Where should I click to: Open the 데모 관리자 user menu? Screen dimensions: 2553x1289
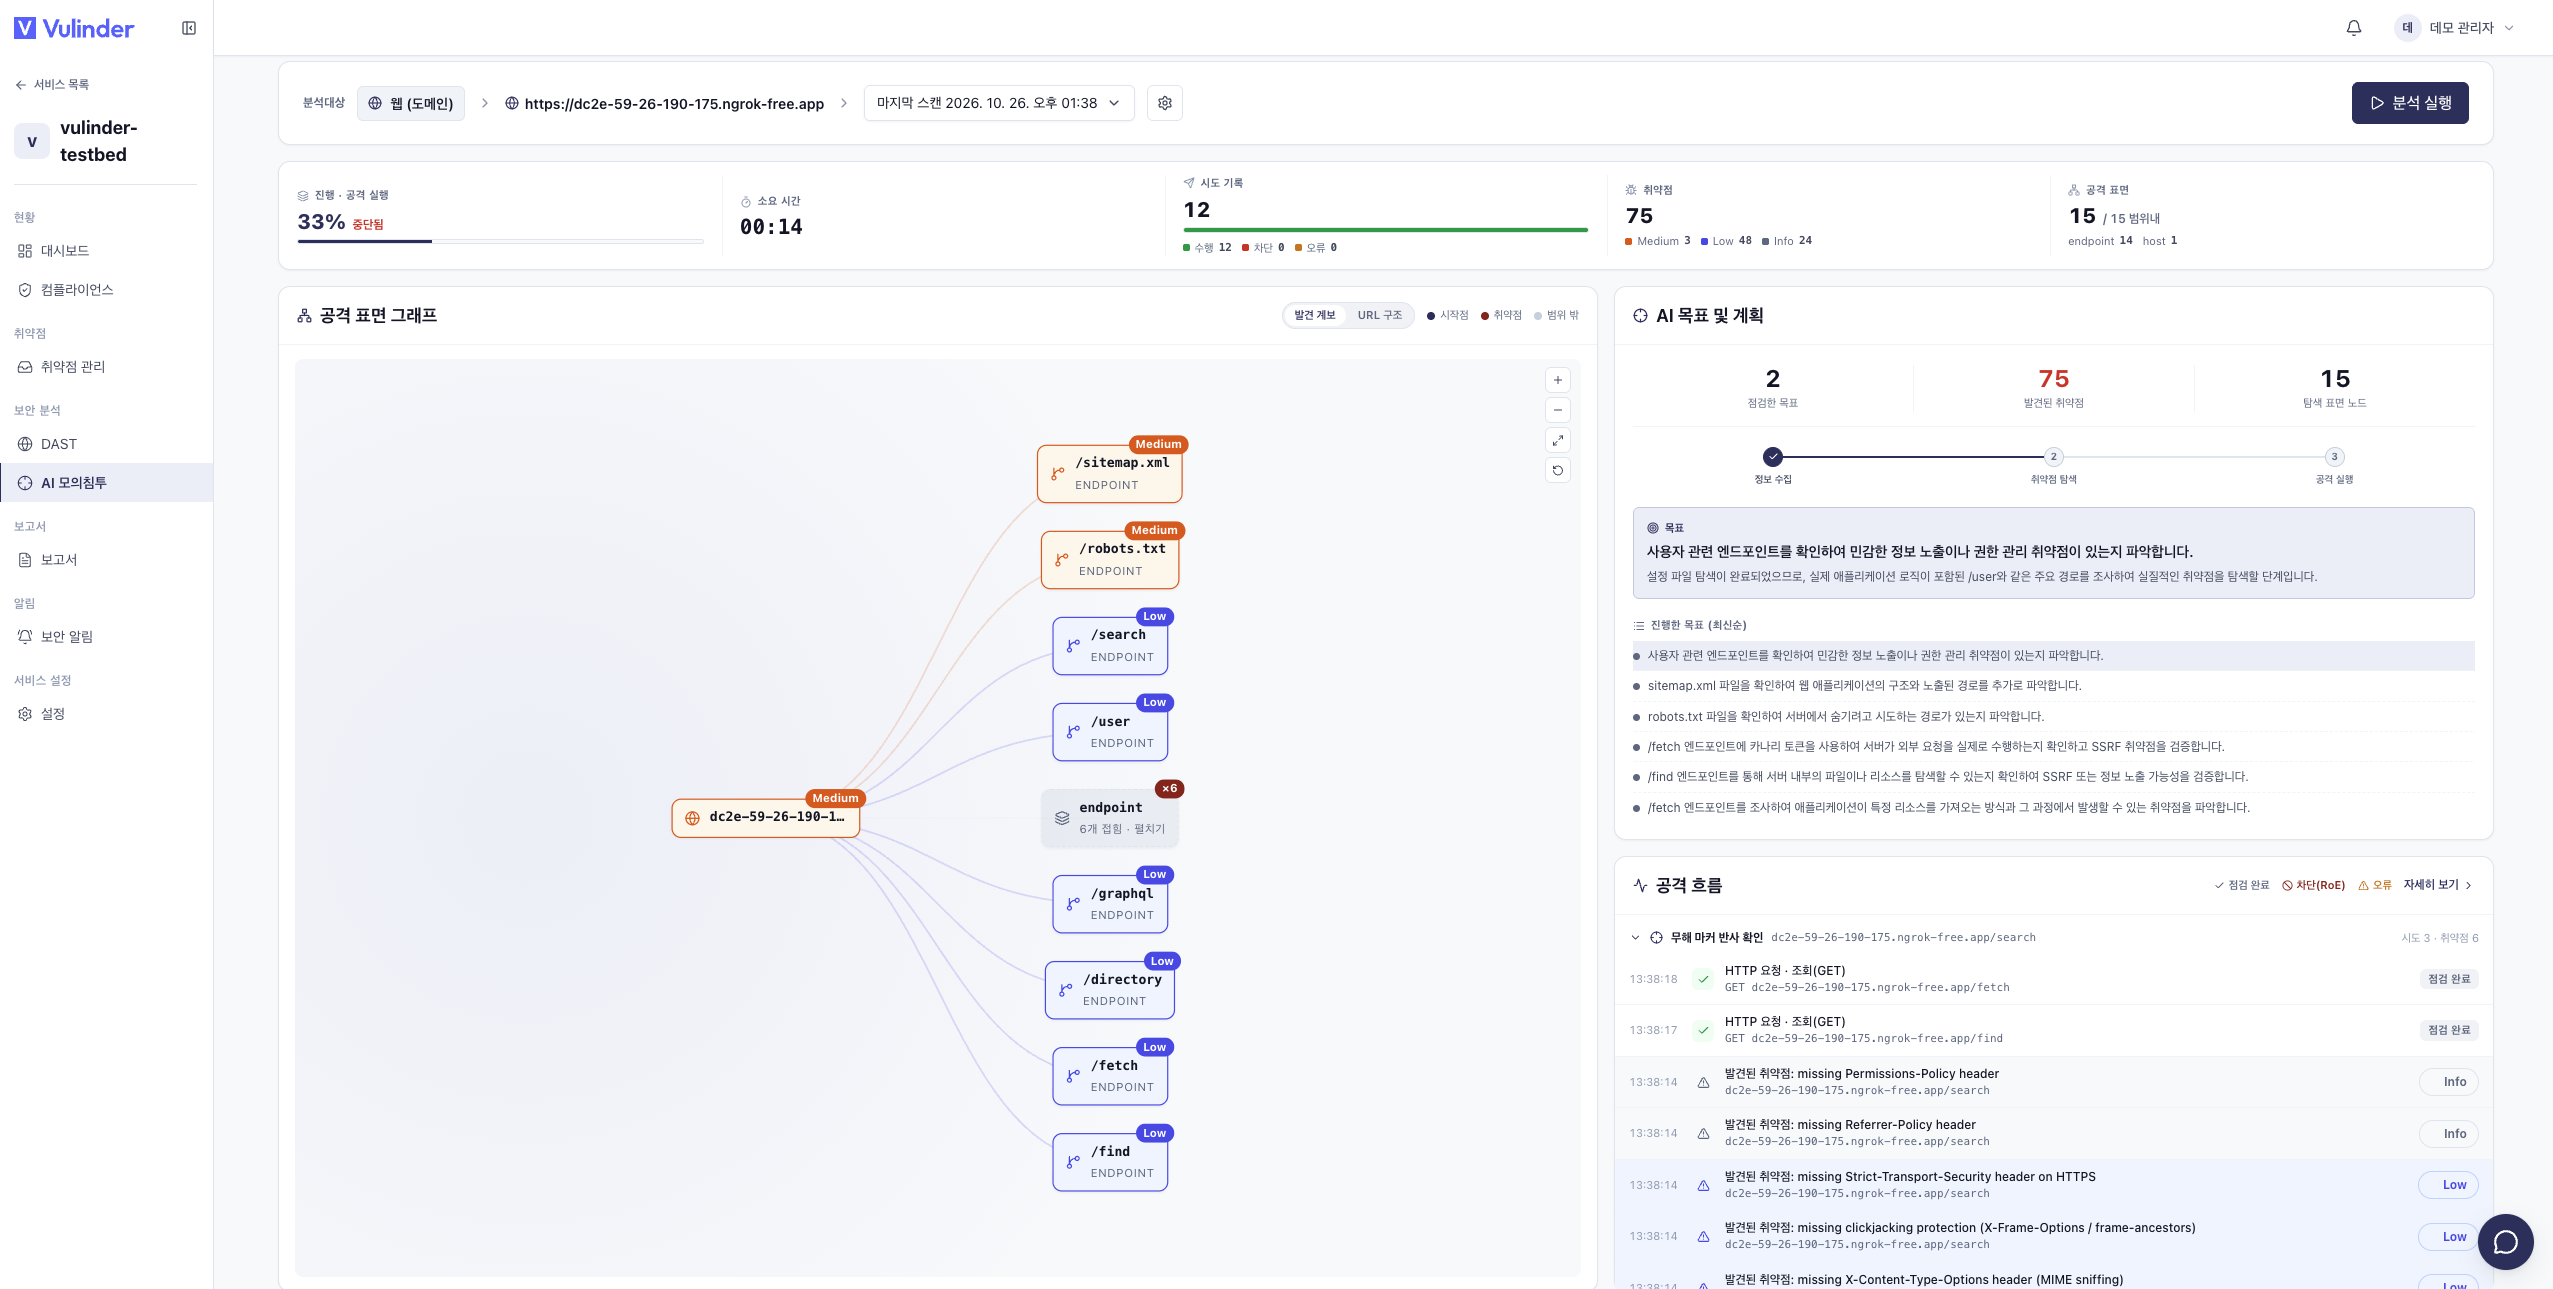(2454, 28)
